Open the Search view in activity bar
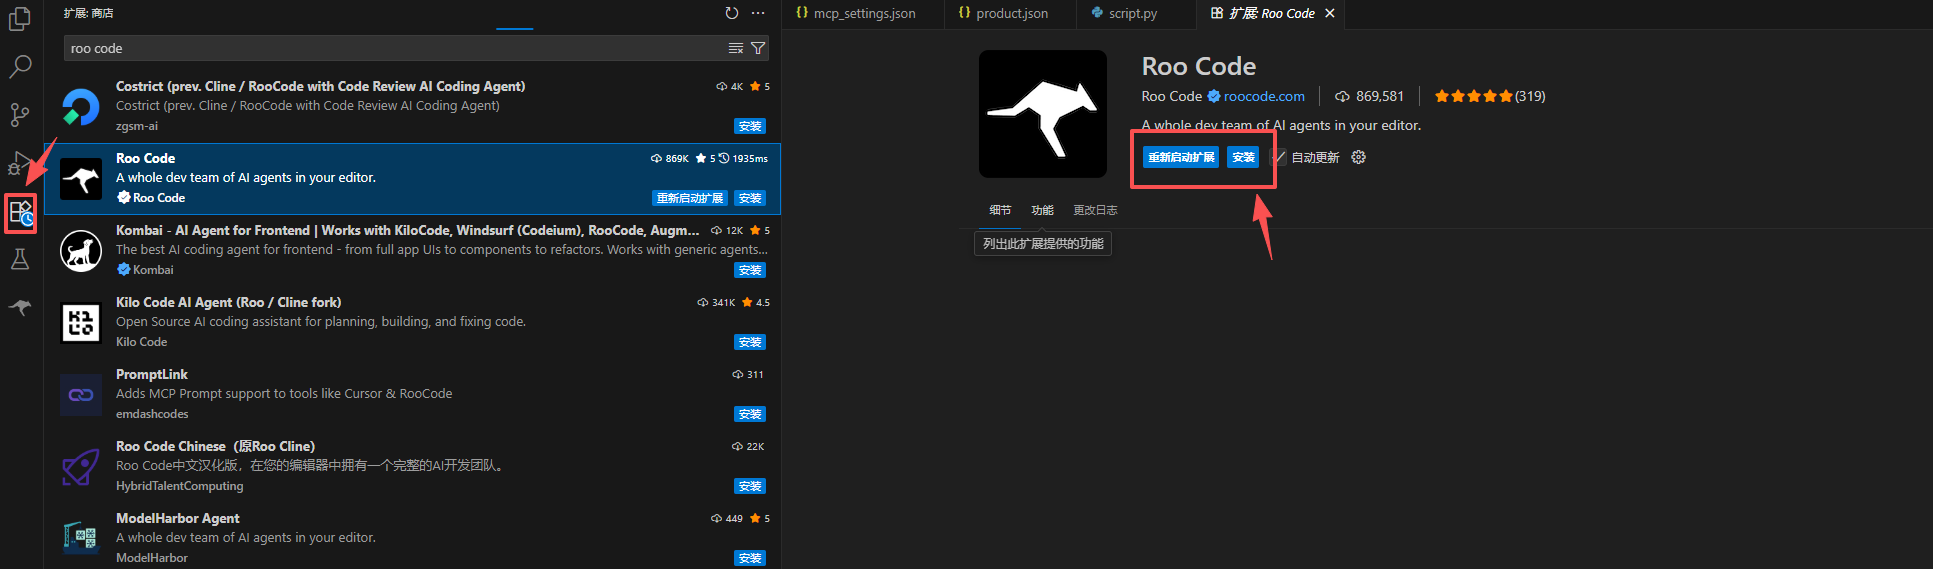 point(20,67)
